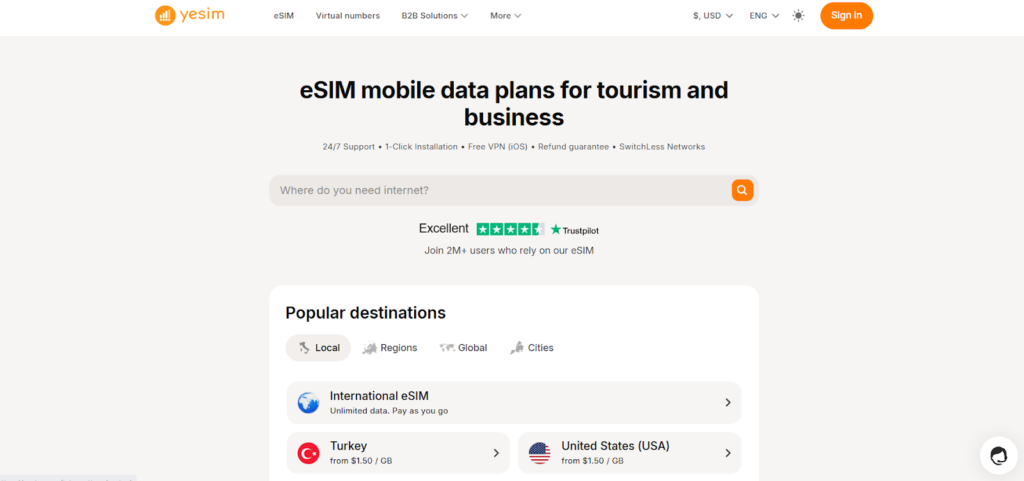Screen dimensions: 1024x481
Task: Expand the B2B Solutions menu
Action: point(434,16)
